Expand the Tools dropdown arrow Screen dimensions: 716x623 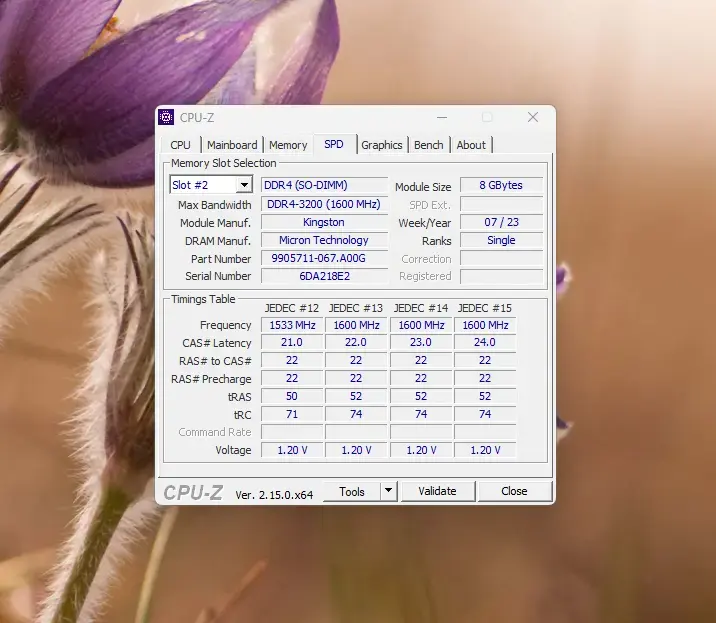(388, 491)
